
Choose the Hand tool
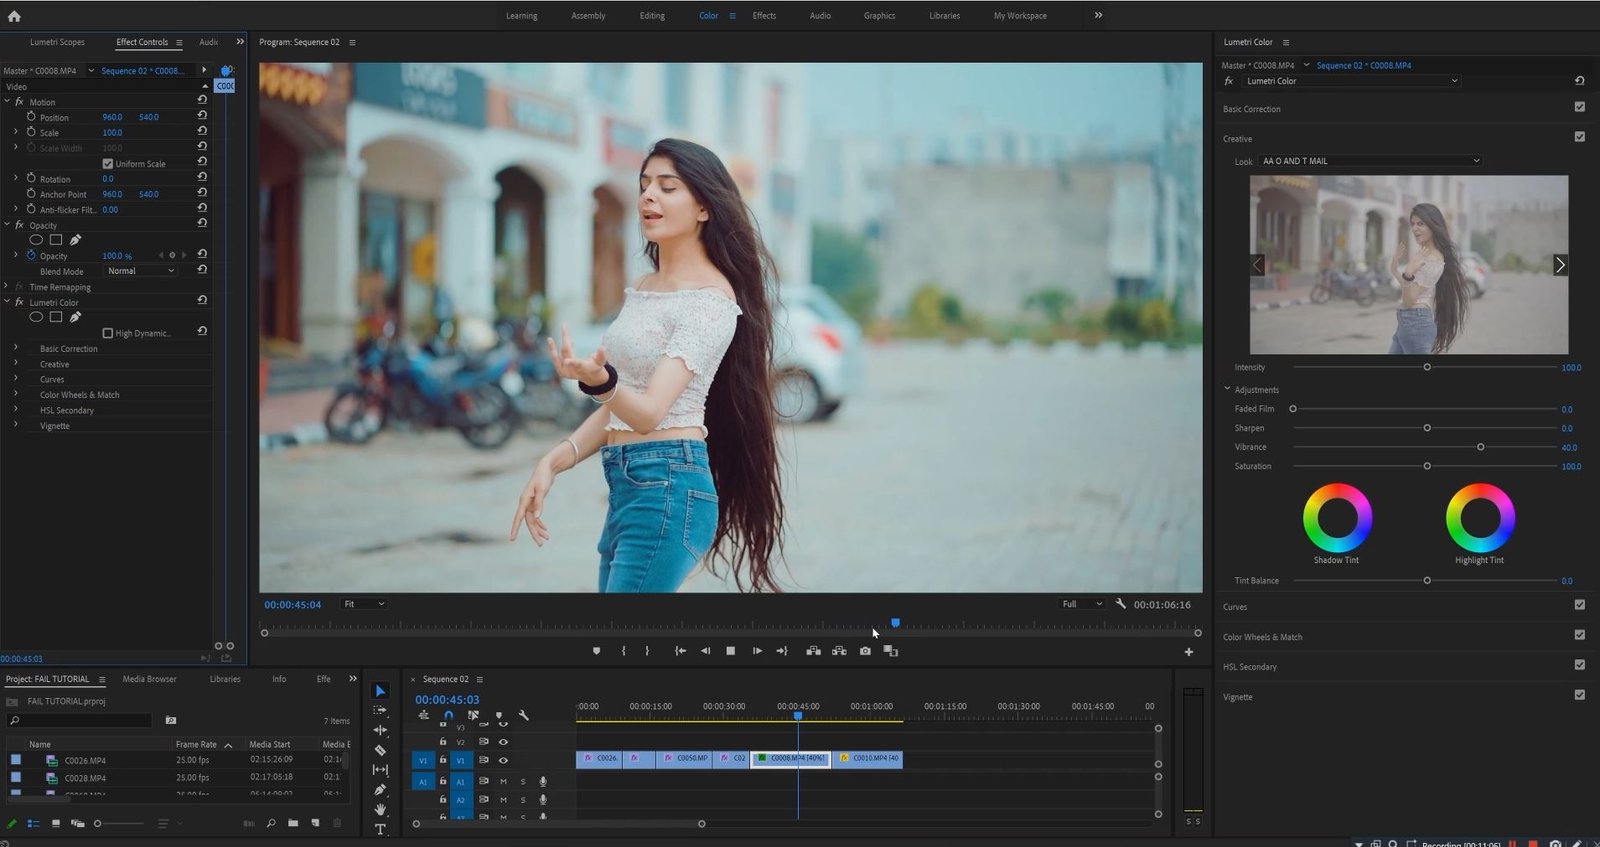[380, 809]
